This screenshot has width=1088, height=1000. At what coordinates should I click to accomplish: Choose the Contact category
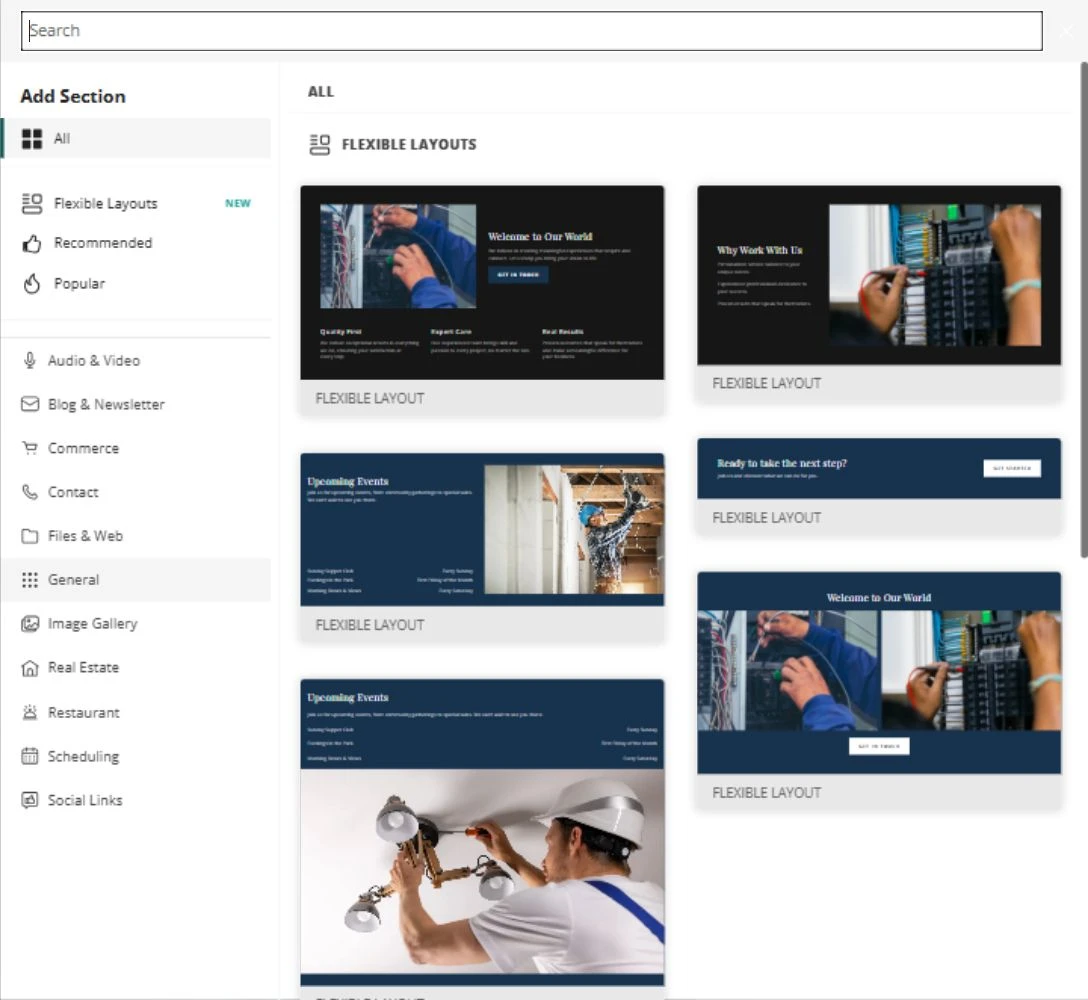(x=137, y=492)
